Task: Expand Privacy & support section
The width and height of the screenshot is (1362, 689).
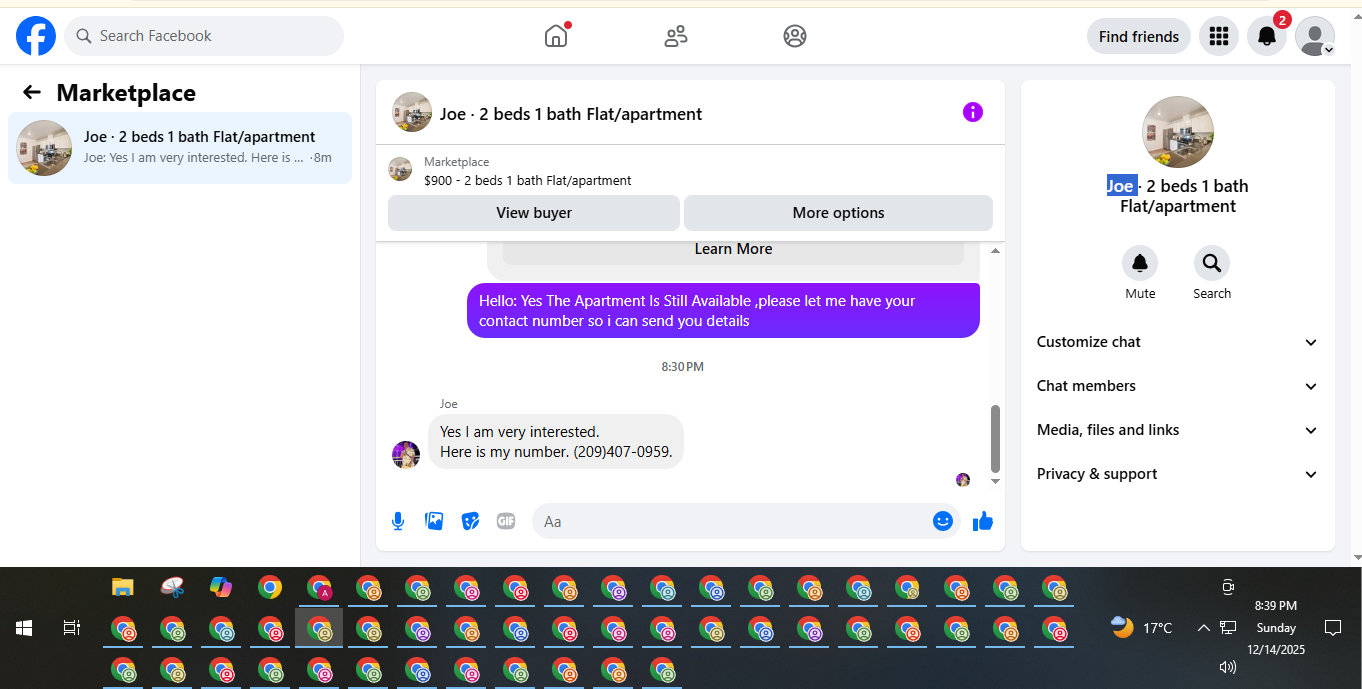Action: (1178, 474)
